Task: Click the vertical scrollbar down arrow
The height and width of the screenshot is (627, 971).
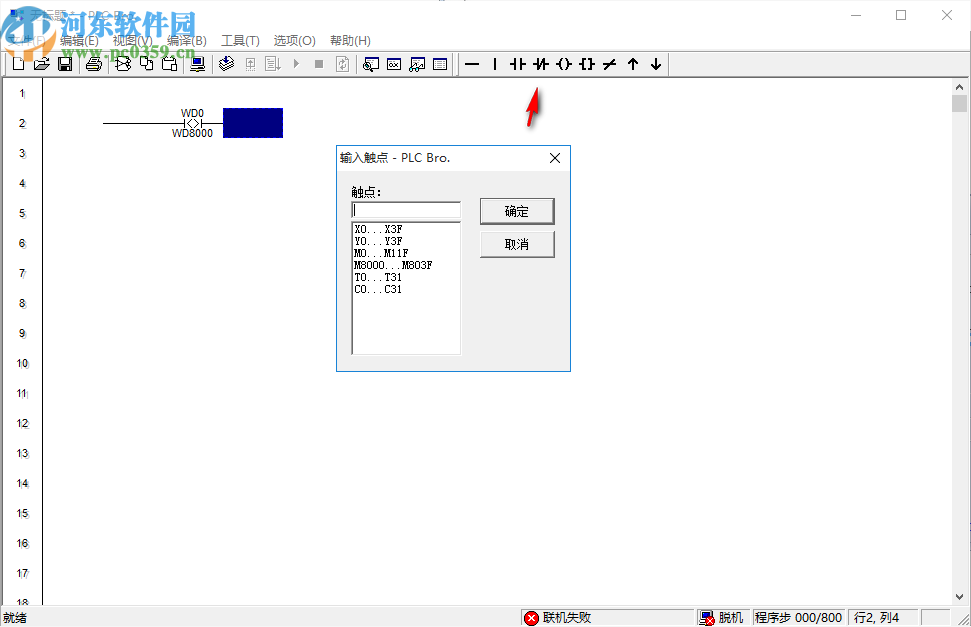Action: point(959,597)
